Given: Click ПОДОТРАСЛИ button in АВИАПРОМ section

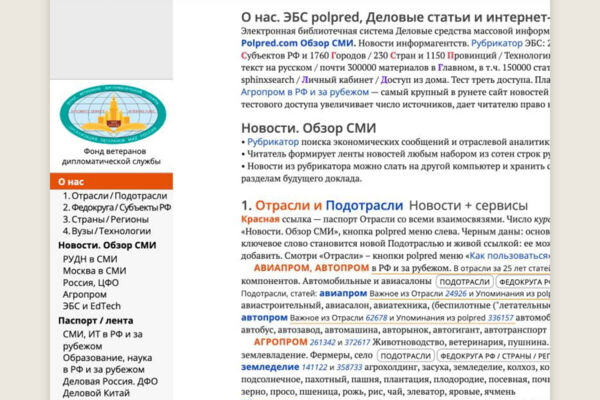Looking at the screenshot, I should 465,282.
